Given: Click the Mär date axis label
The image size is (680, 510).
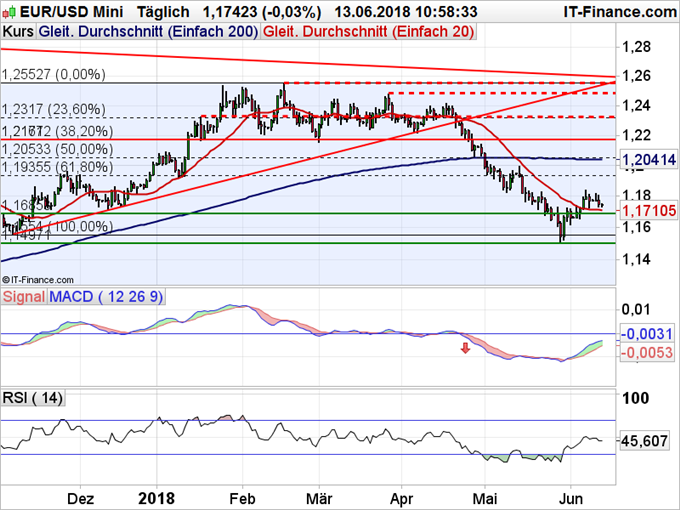Looking at the screenshot, I should click(x=319, y=499).
